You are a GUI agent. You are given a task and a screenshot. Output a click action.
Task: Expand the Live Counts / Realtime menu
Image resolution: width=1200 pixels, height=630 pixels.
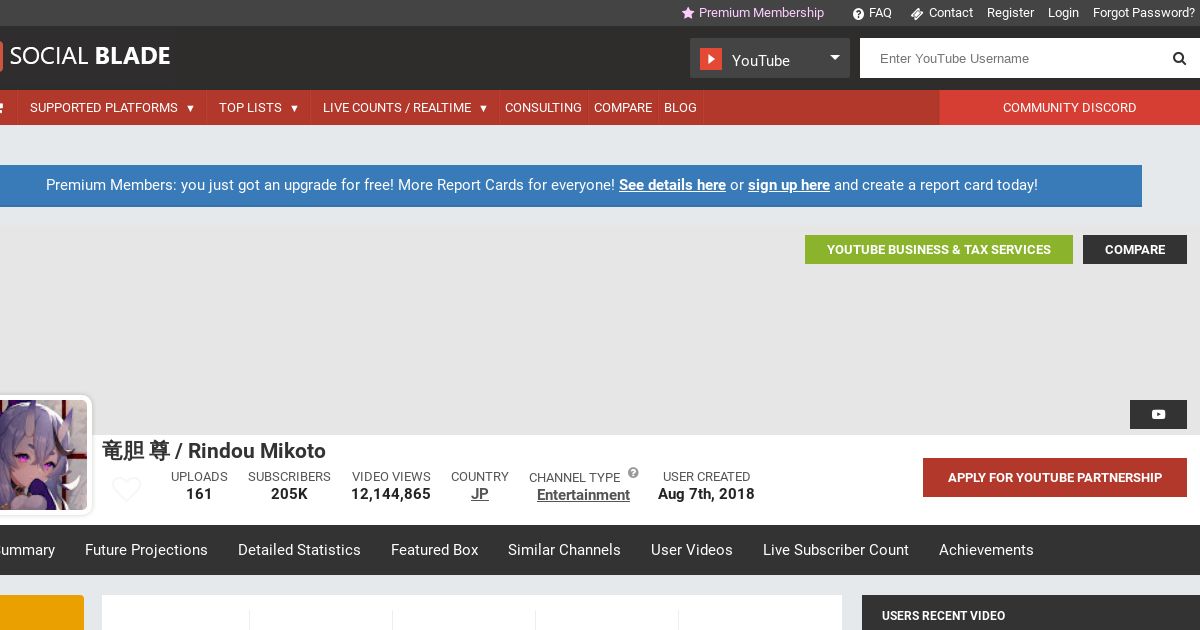405,108
